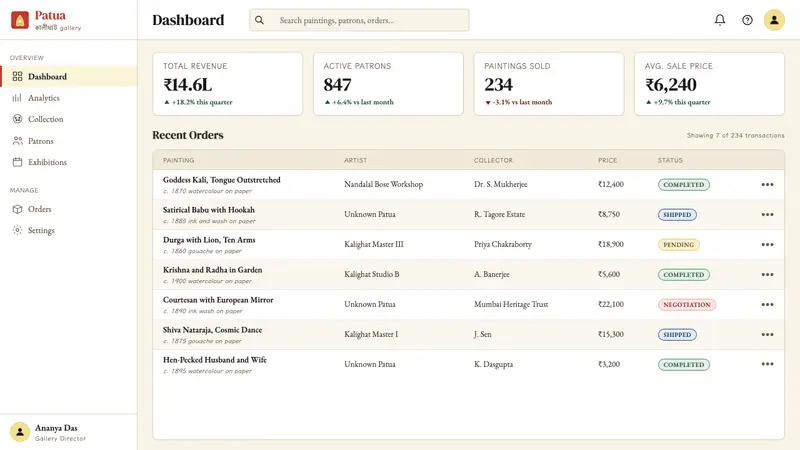800x450 pixels.
Task: Click artist Nandalal Bose Workshop
Action: [383, 184]
